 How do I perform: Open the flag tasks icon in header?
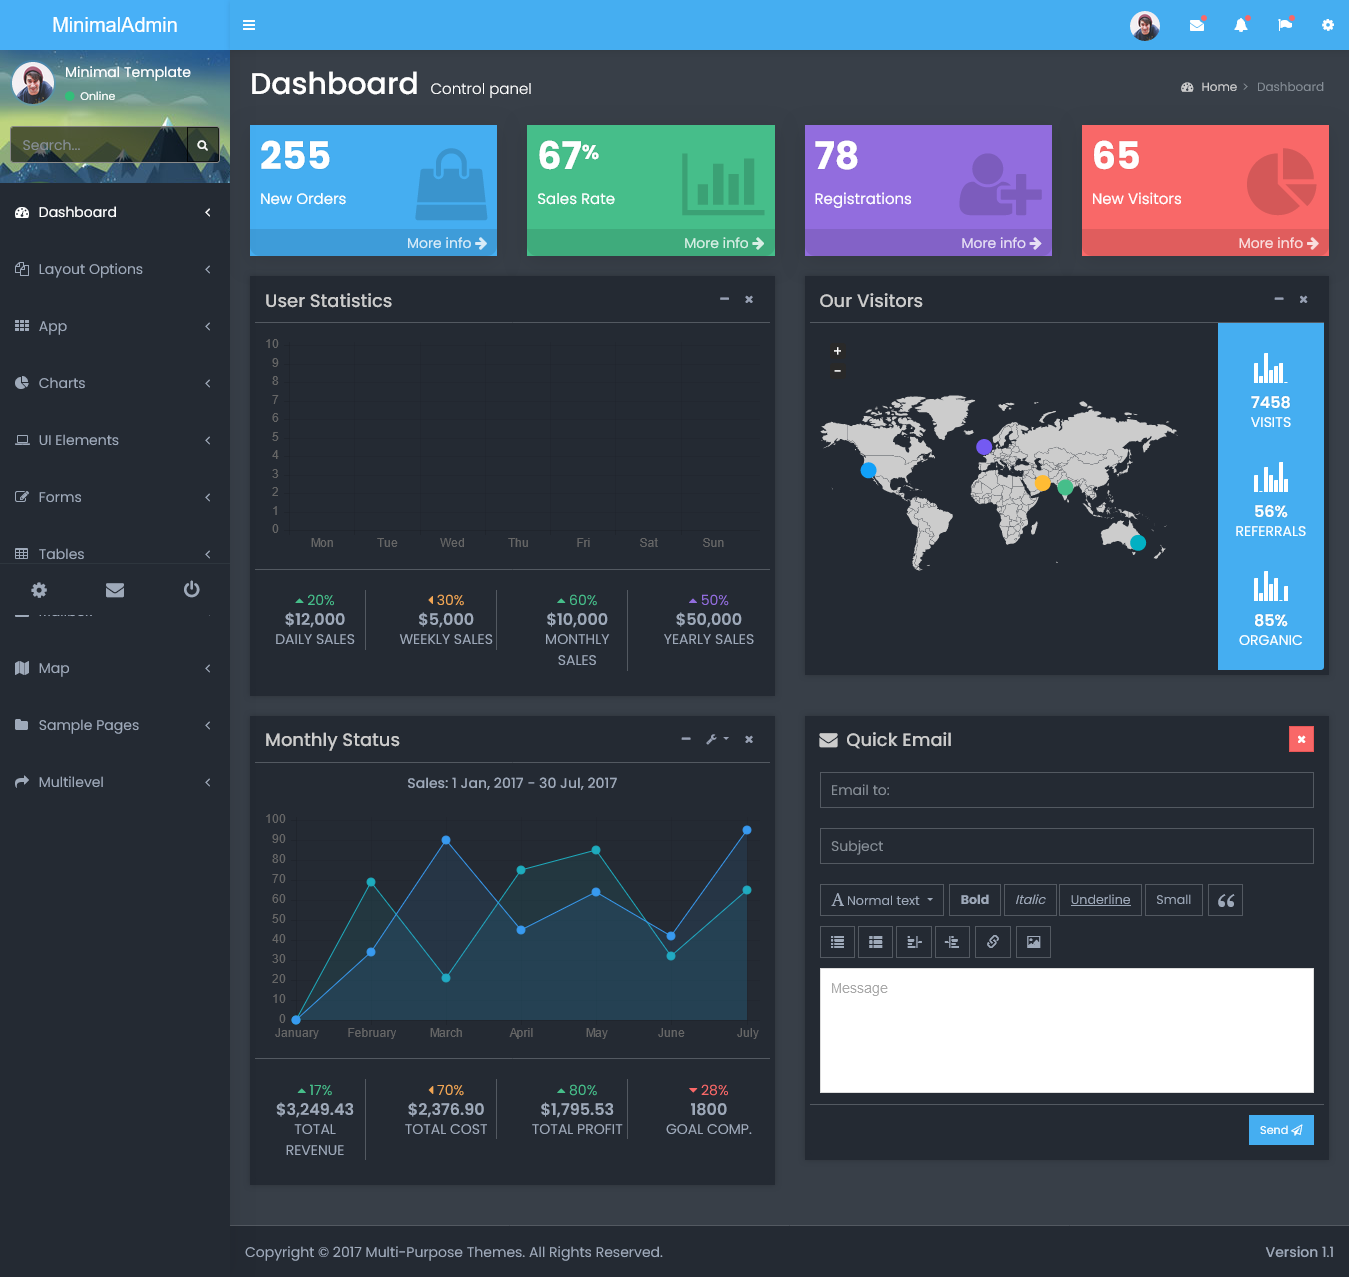click(1285, 25)
